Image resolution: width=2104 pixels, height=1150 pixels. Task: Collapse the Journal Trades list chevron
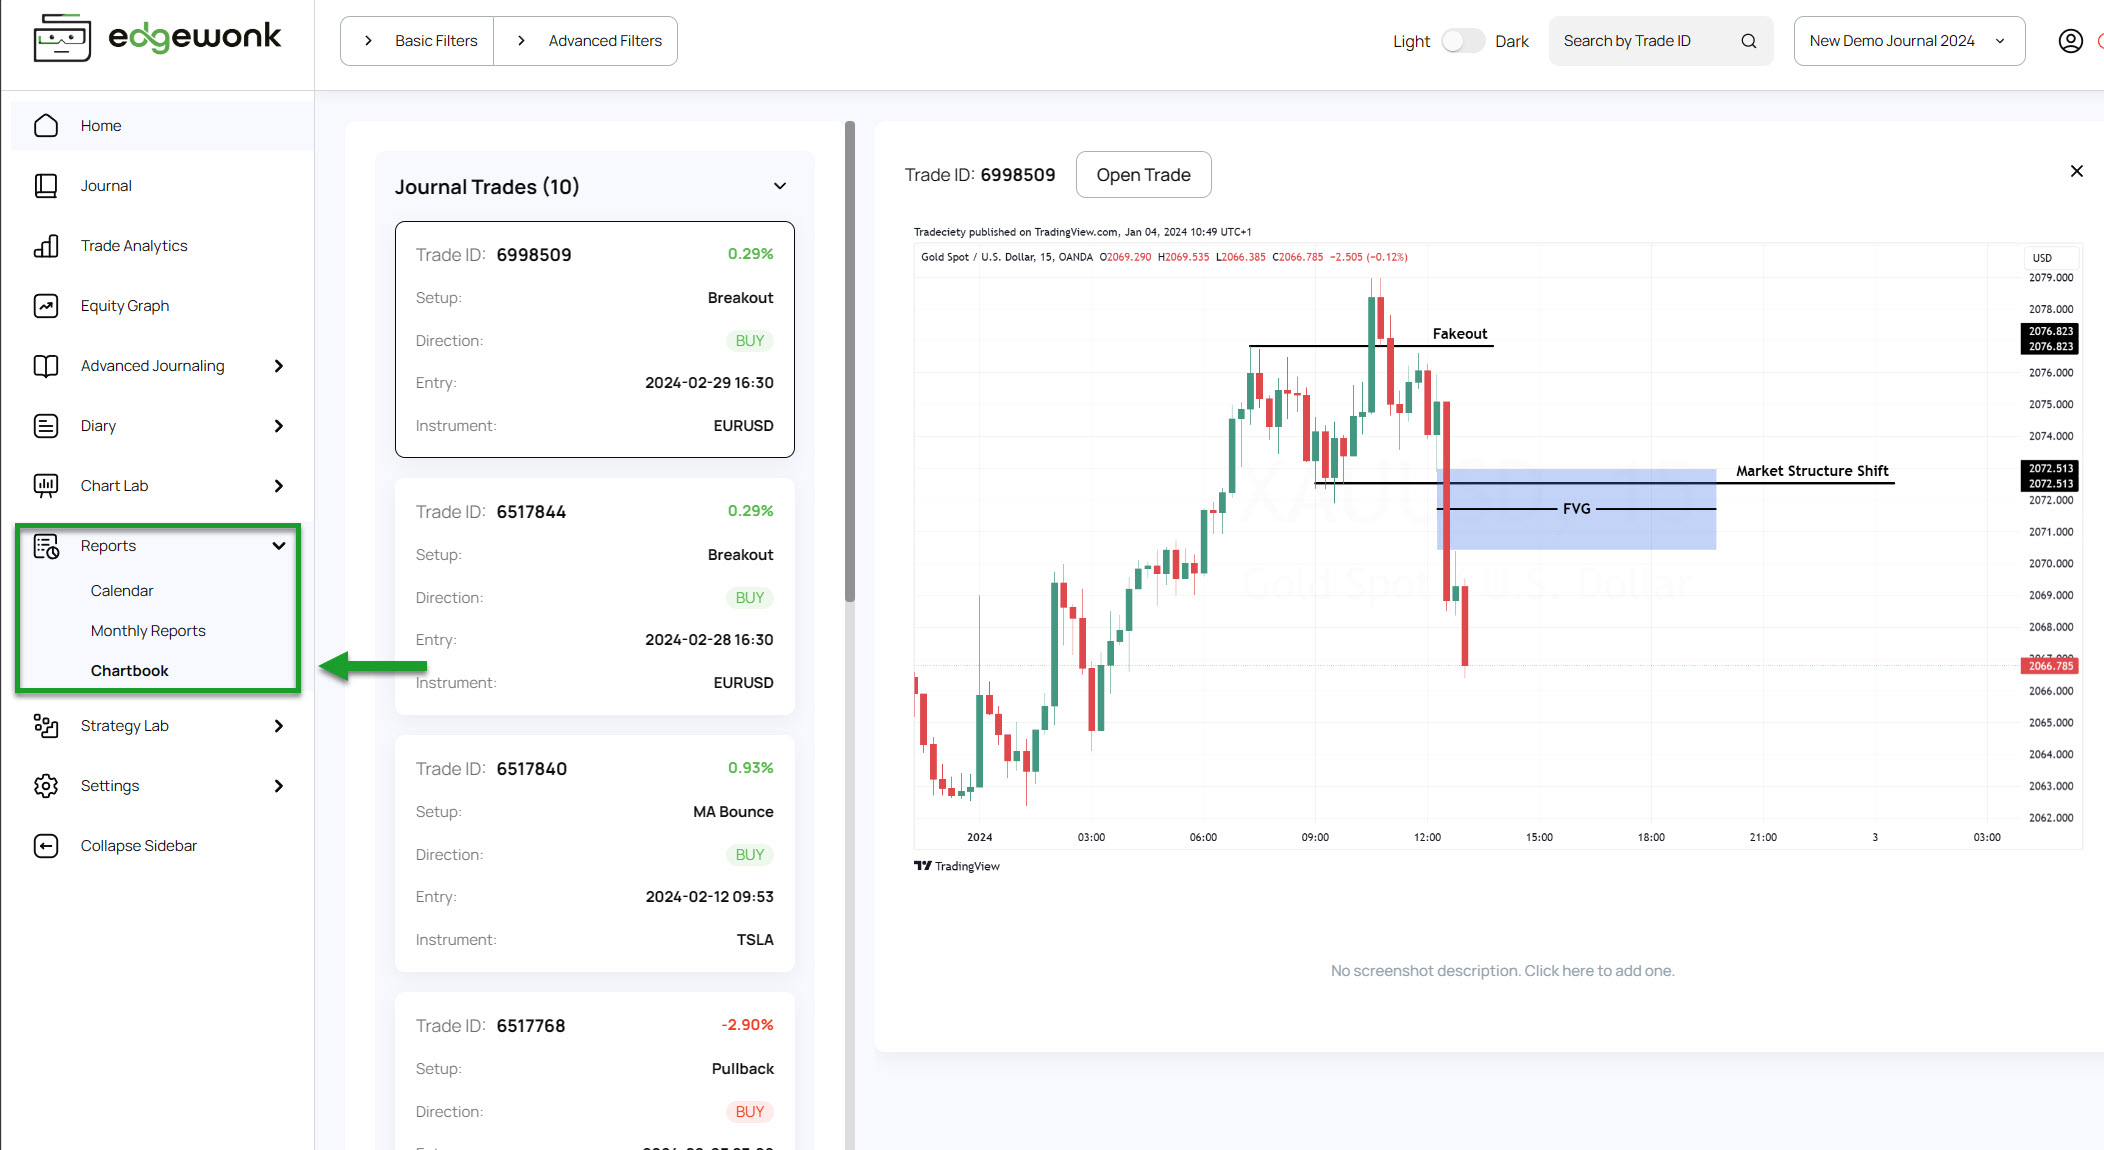click(x=780, y=186)
